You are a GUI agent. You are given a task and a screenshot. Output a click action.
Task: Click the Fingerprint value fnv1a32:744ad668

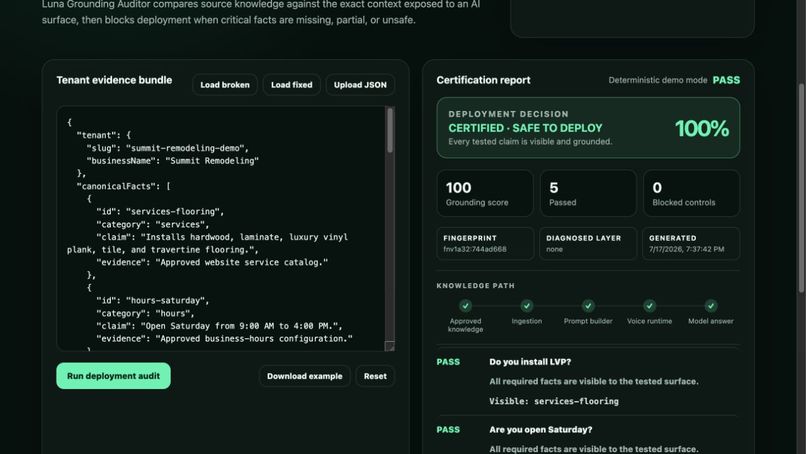(474, 249)
